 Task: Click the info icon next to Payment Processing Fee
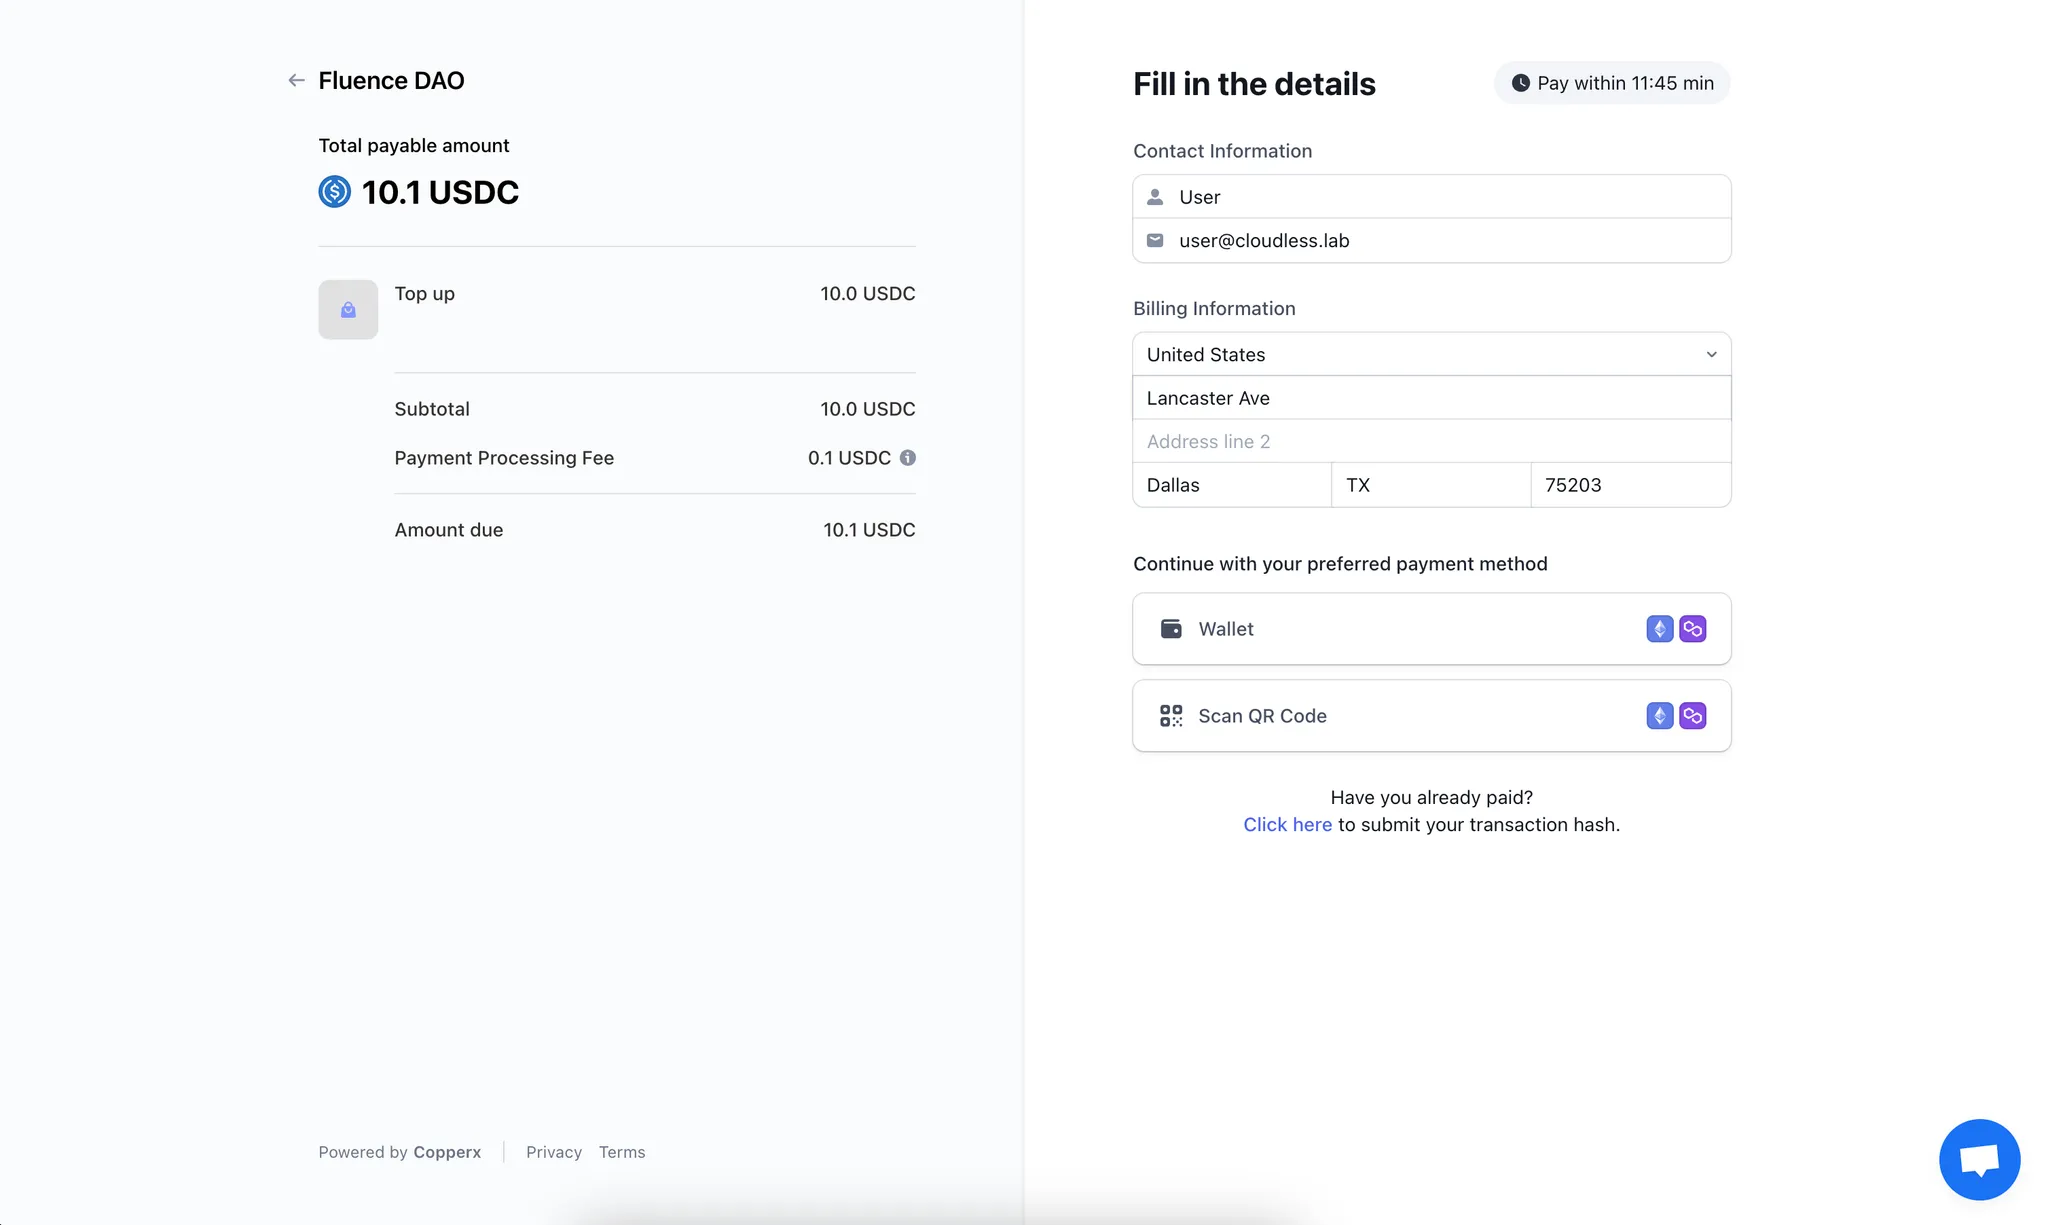tap(908, 458)
